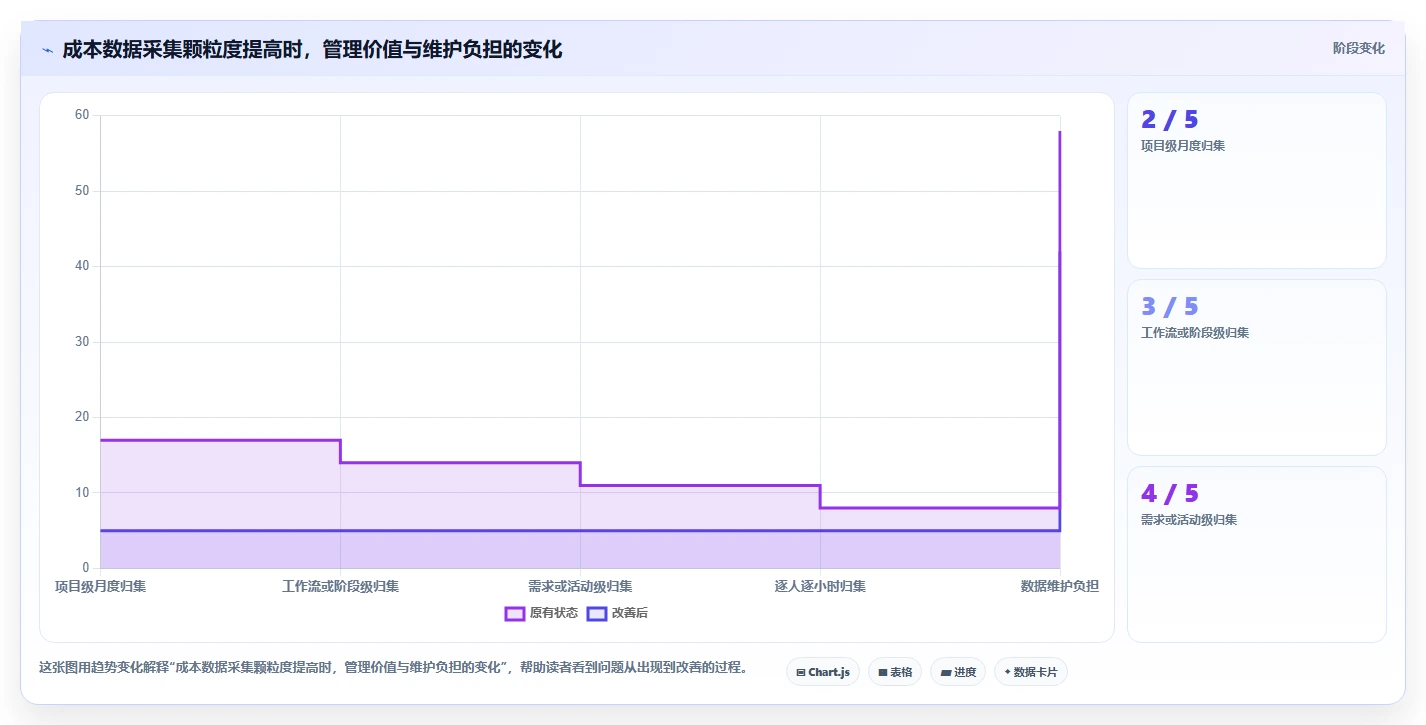Click the 数据卡片 tag

(1031, 672)
